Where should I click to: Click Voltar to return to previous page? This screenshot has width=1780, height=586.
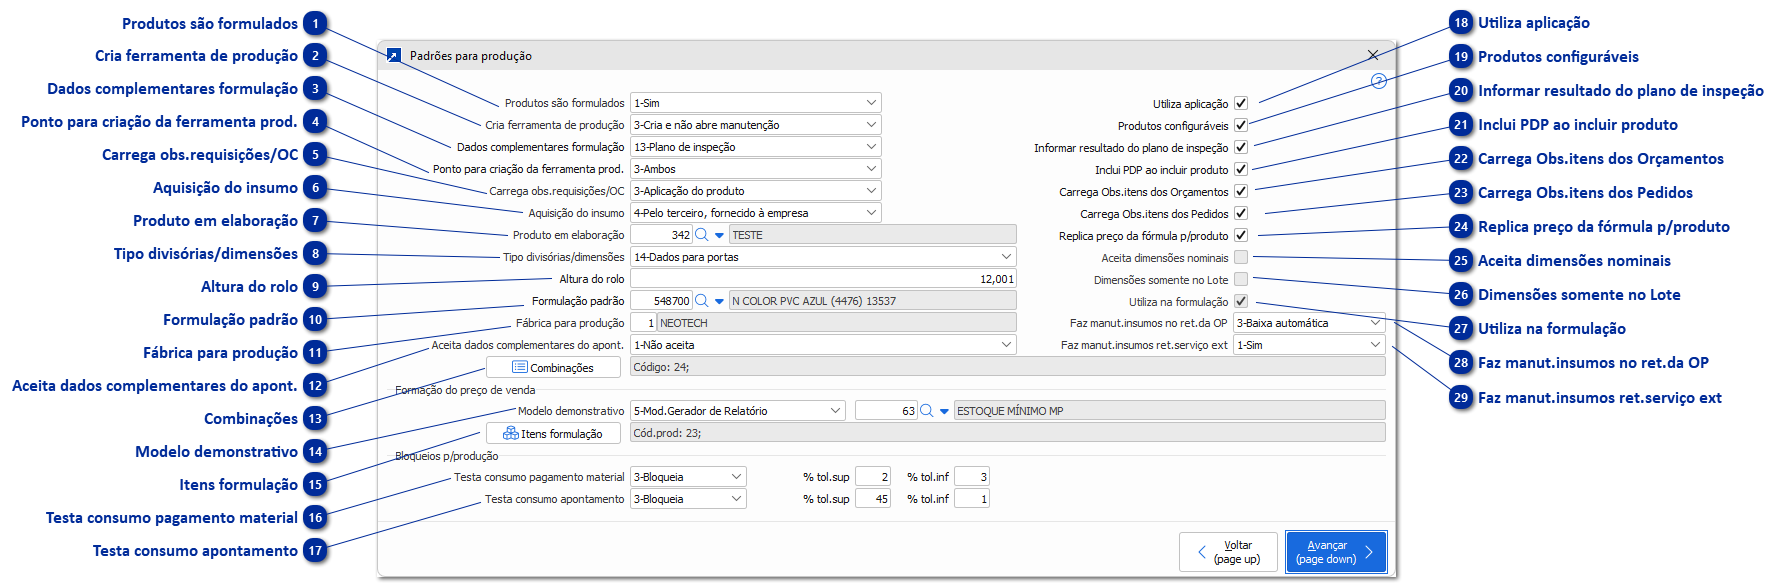[x=1228, y=552]
